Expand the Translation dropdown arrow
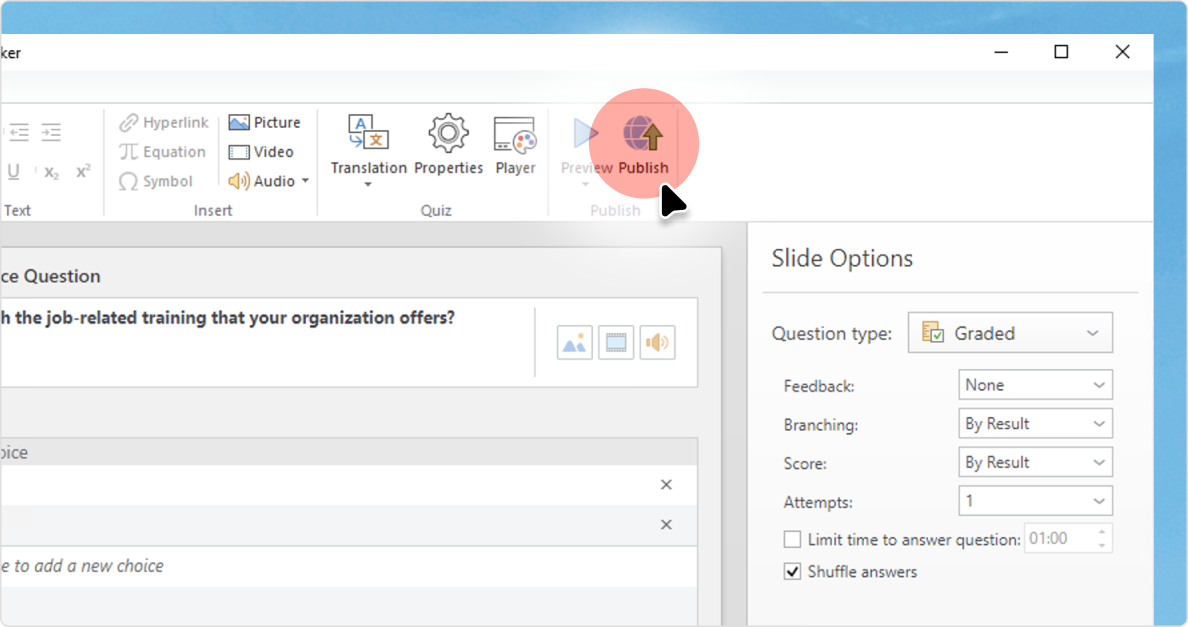Image resolution: width=1188 pixels, height=627 pixels. click(x=368, y=185)
